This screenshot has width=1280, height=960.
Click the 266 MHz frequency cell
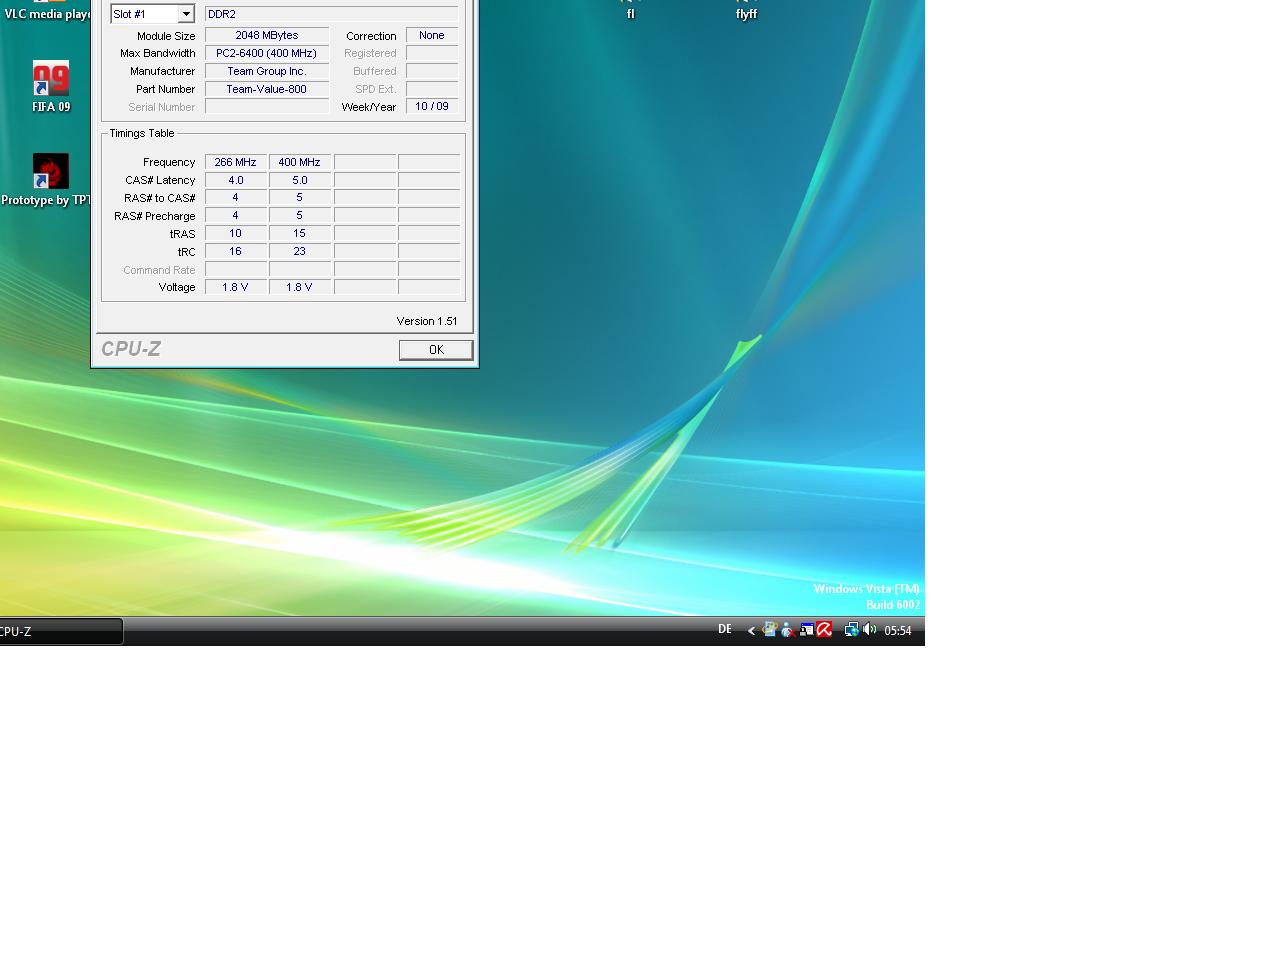(235, 162)
